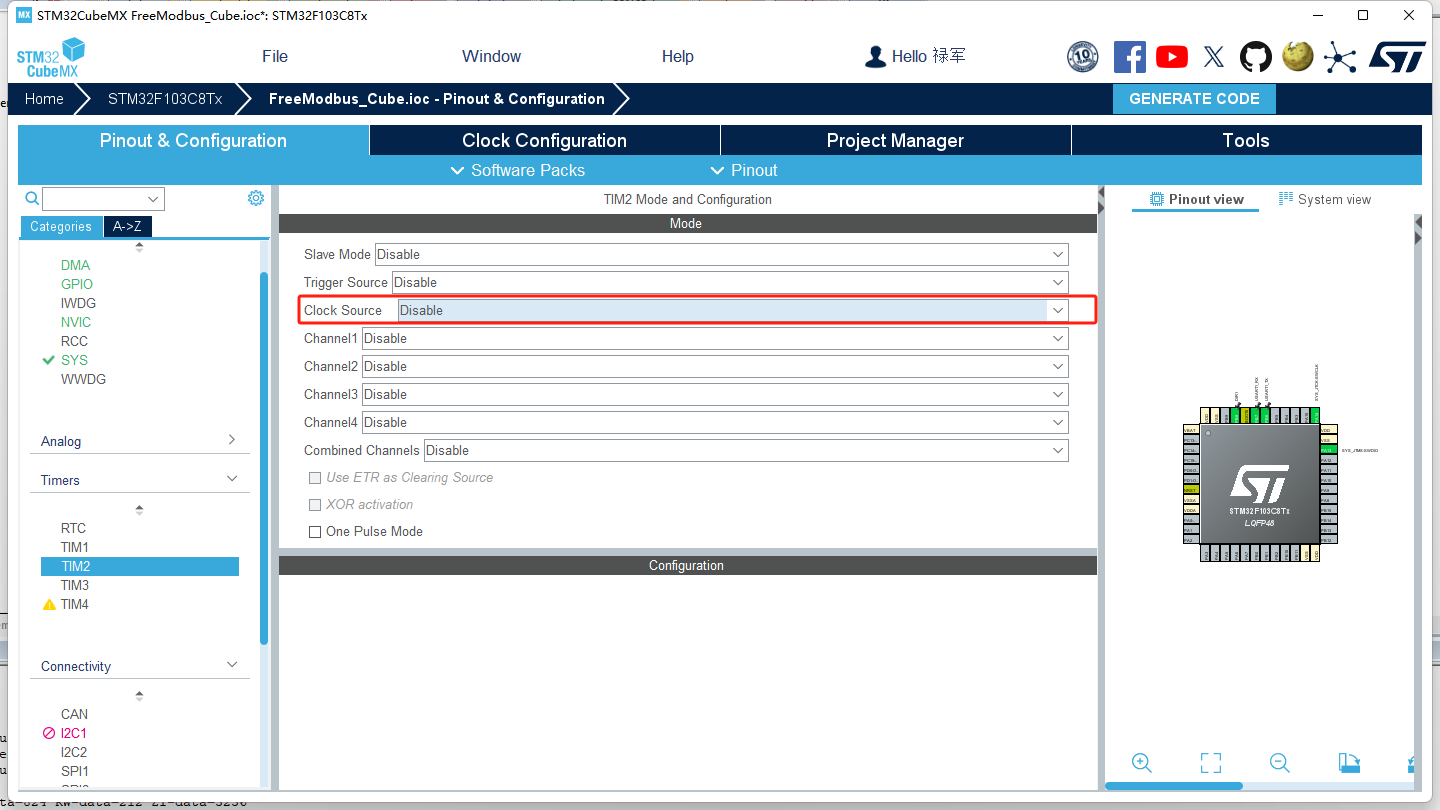Open the Clock Source dropdown

tap(733, 310)
